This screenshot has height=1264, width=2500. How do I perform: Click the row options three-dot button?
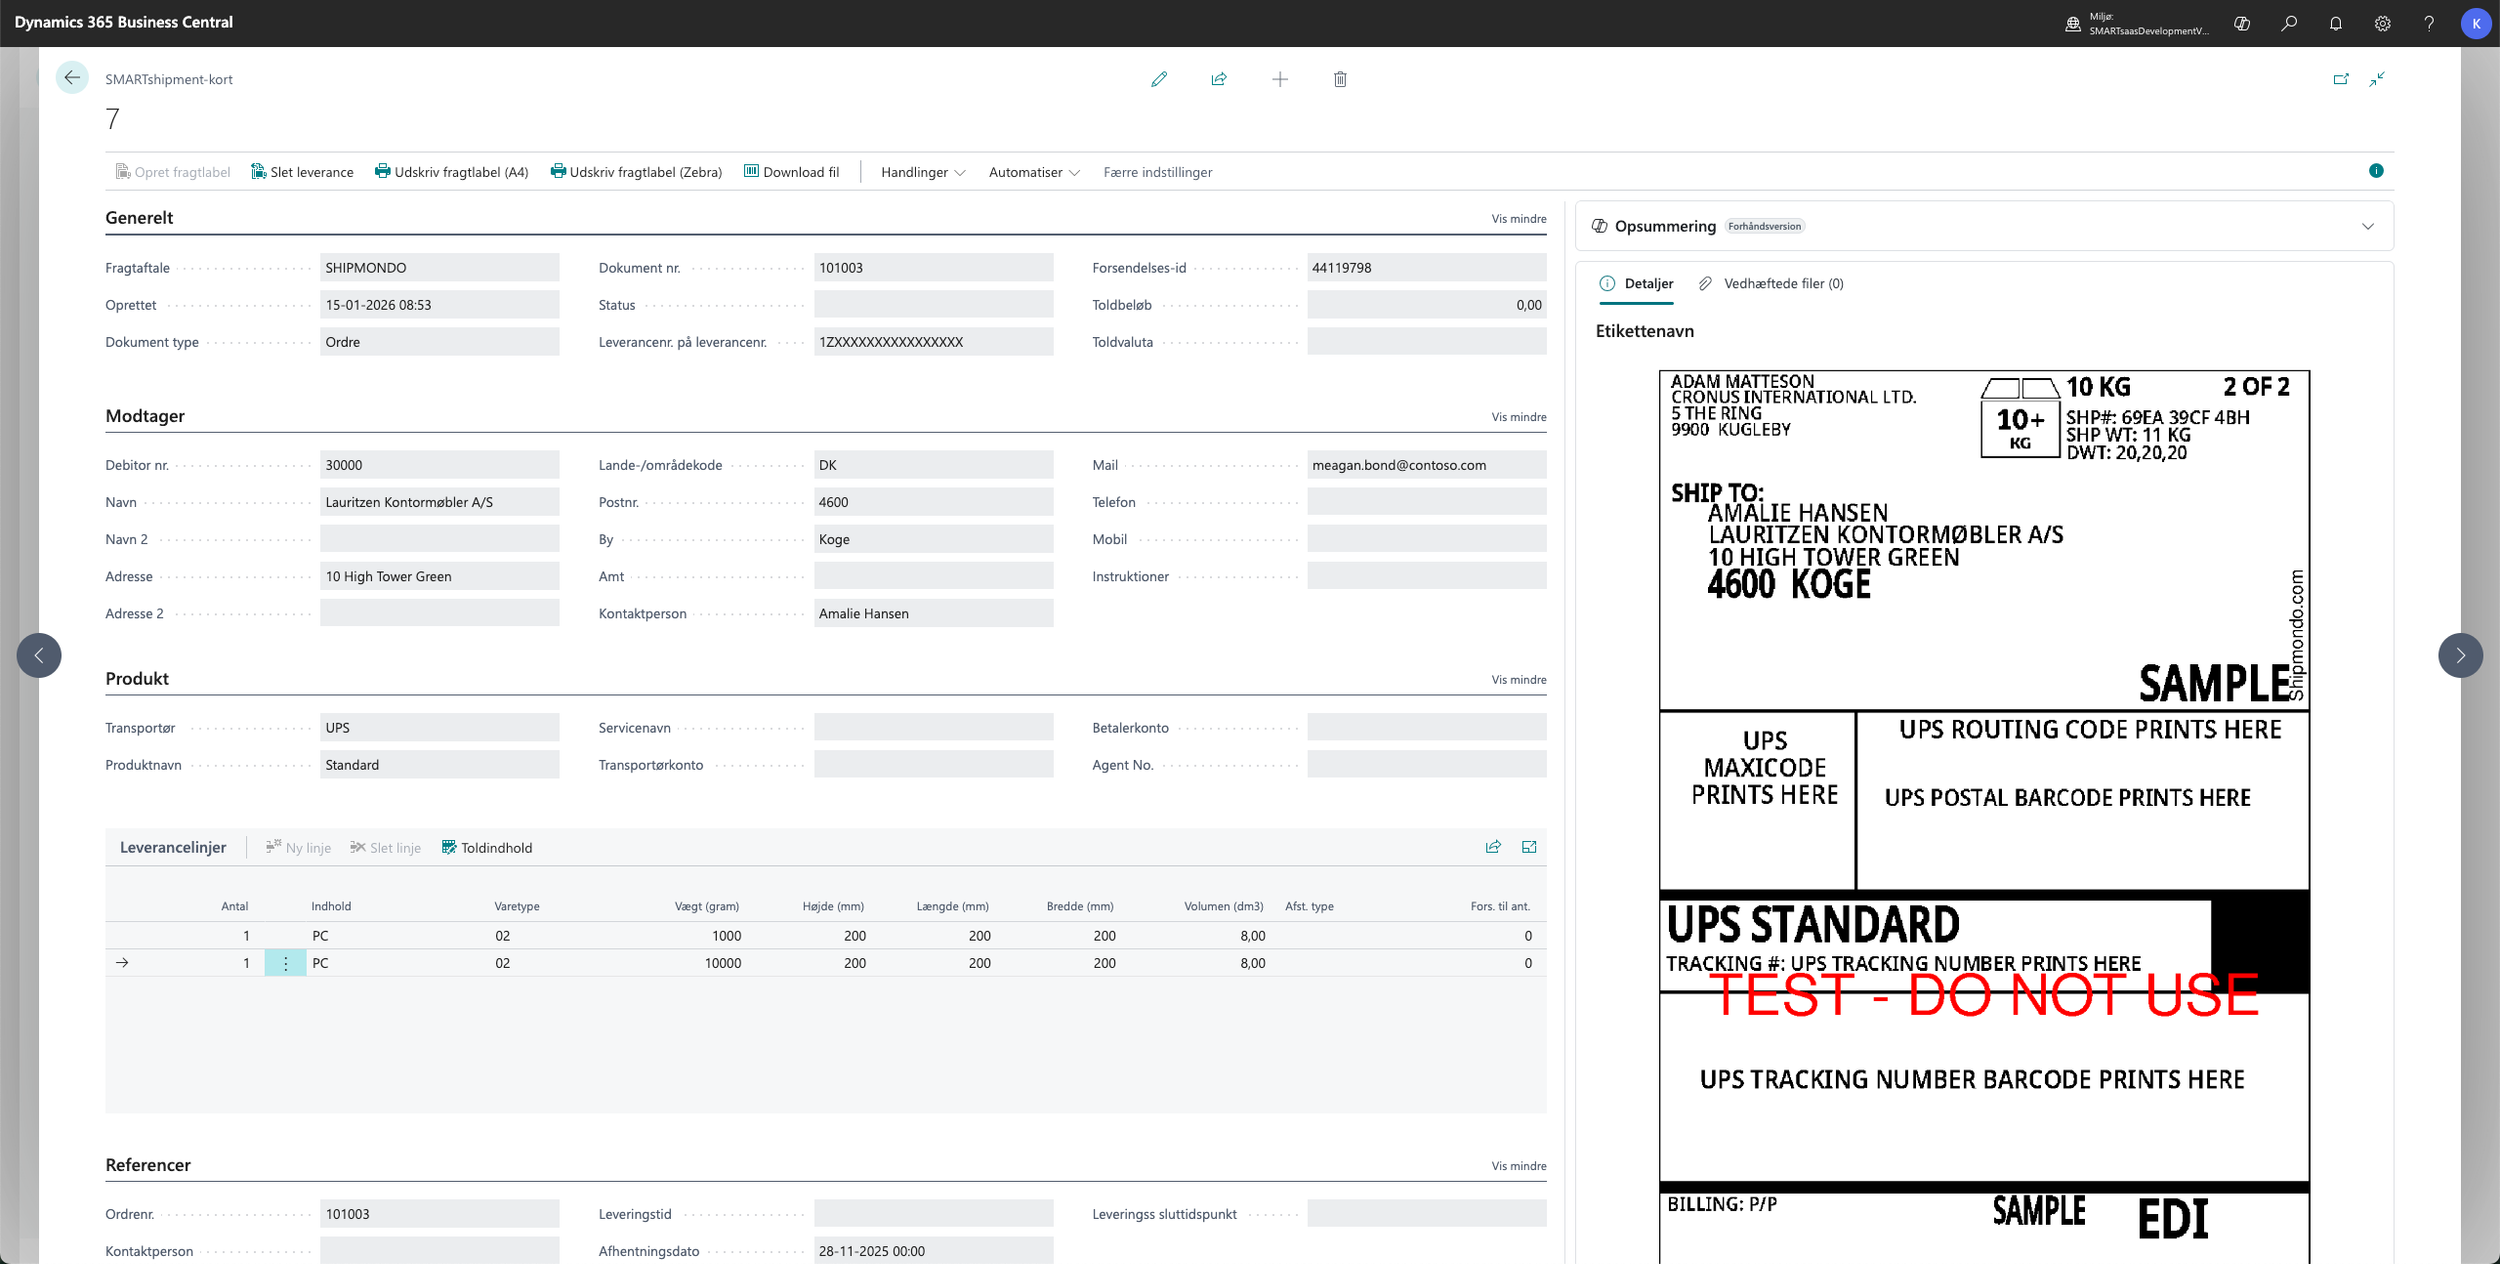pos(285,963)
